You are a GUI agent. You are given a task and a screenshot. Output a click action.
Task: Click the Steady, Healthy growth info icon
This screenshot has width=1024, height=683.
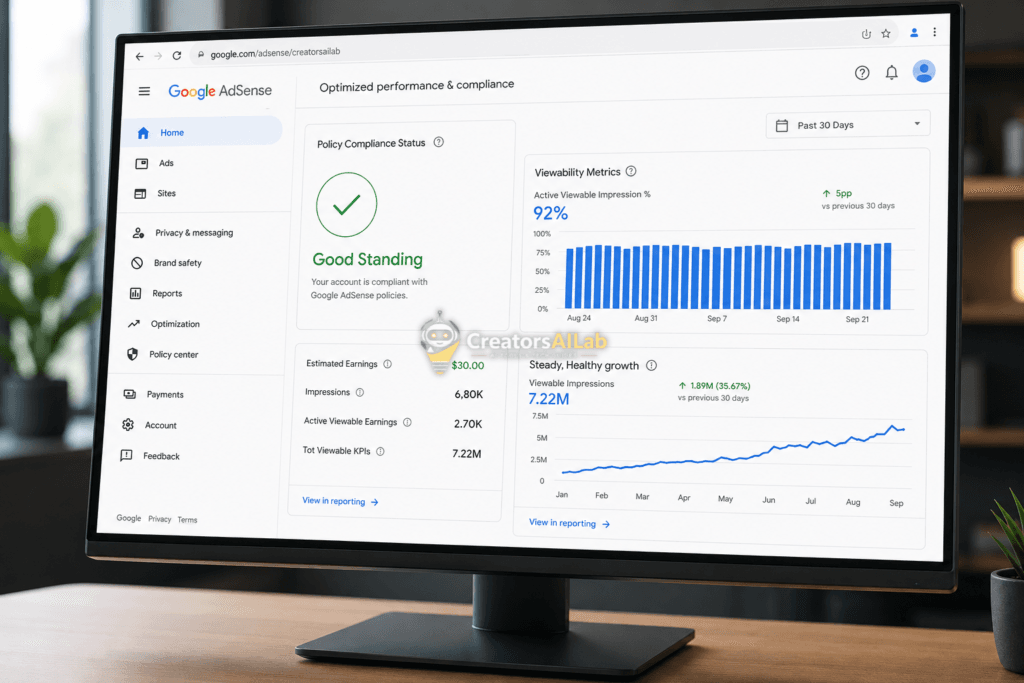[651, 365]
